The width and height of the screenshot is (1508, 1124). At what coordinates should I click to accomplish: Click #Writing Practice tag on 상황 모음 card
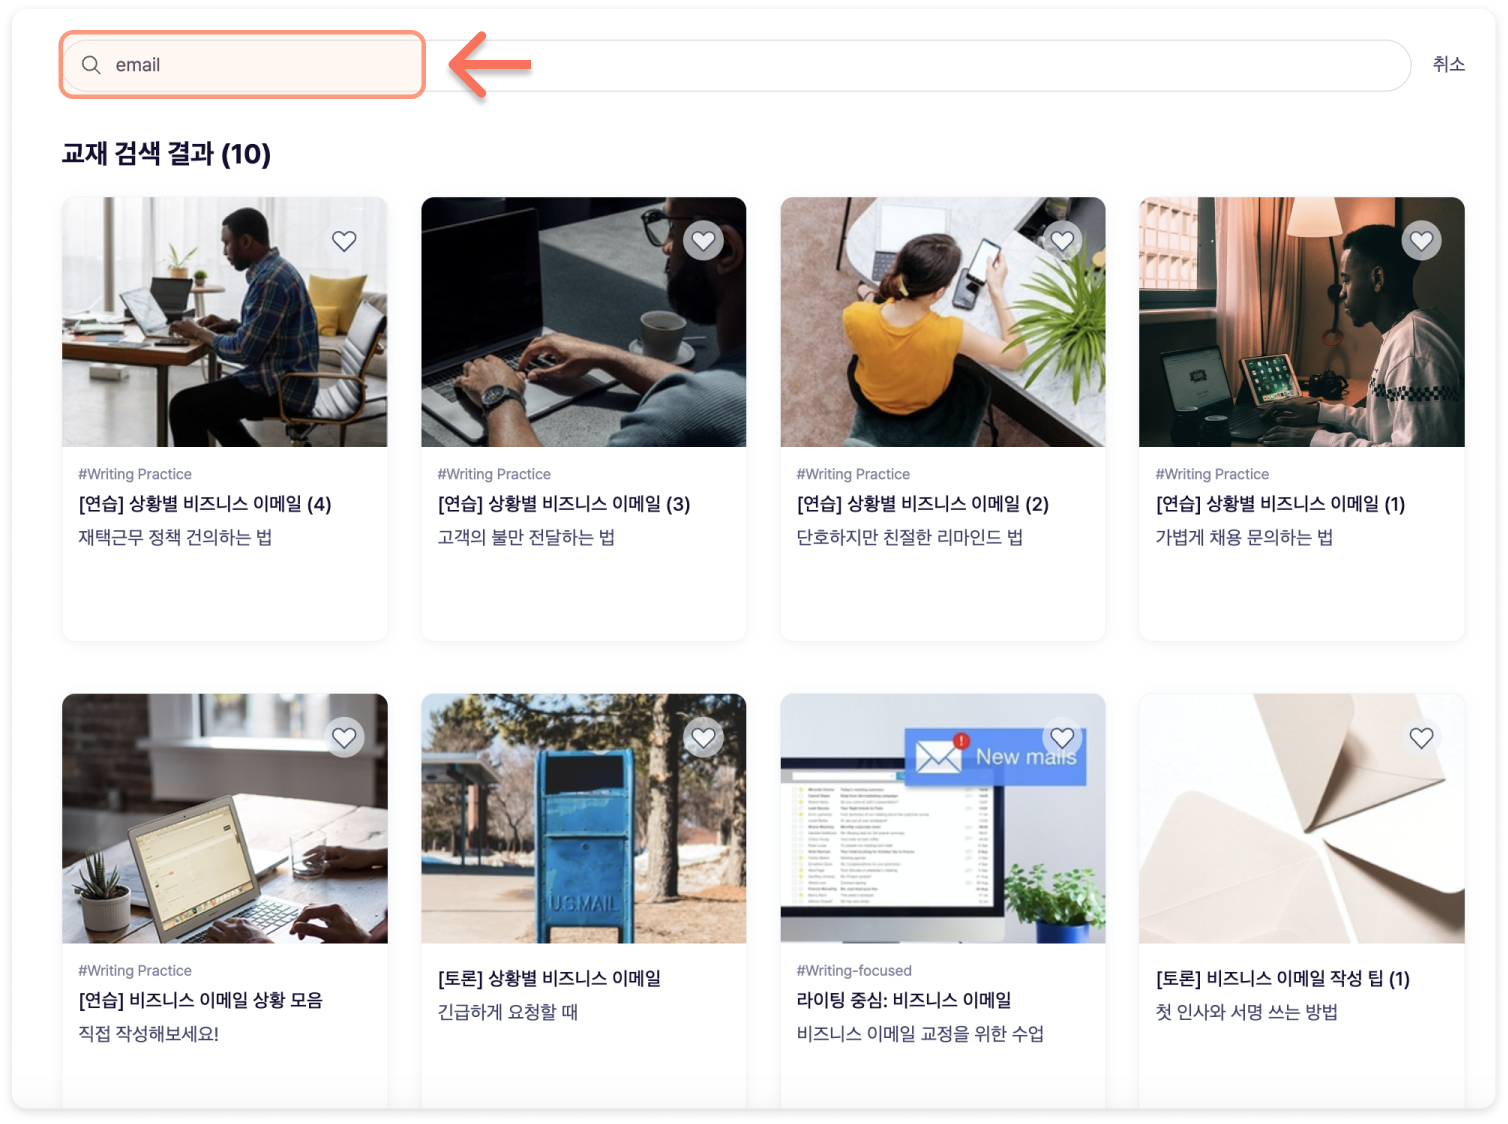tap(135, 971)
